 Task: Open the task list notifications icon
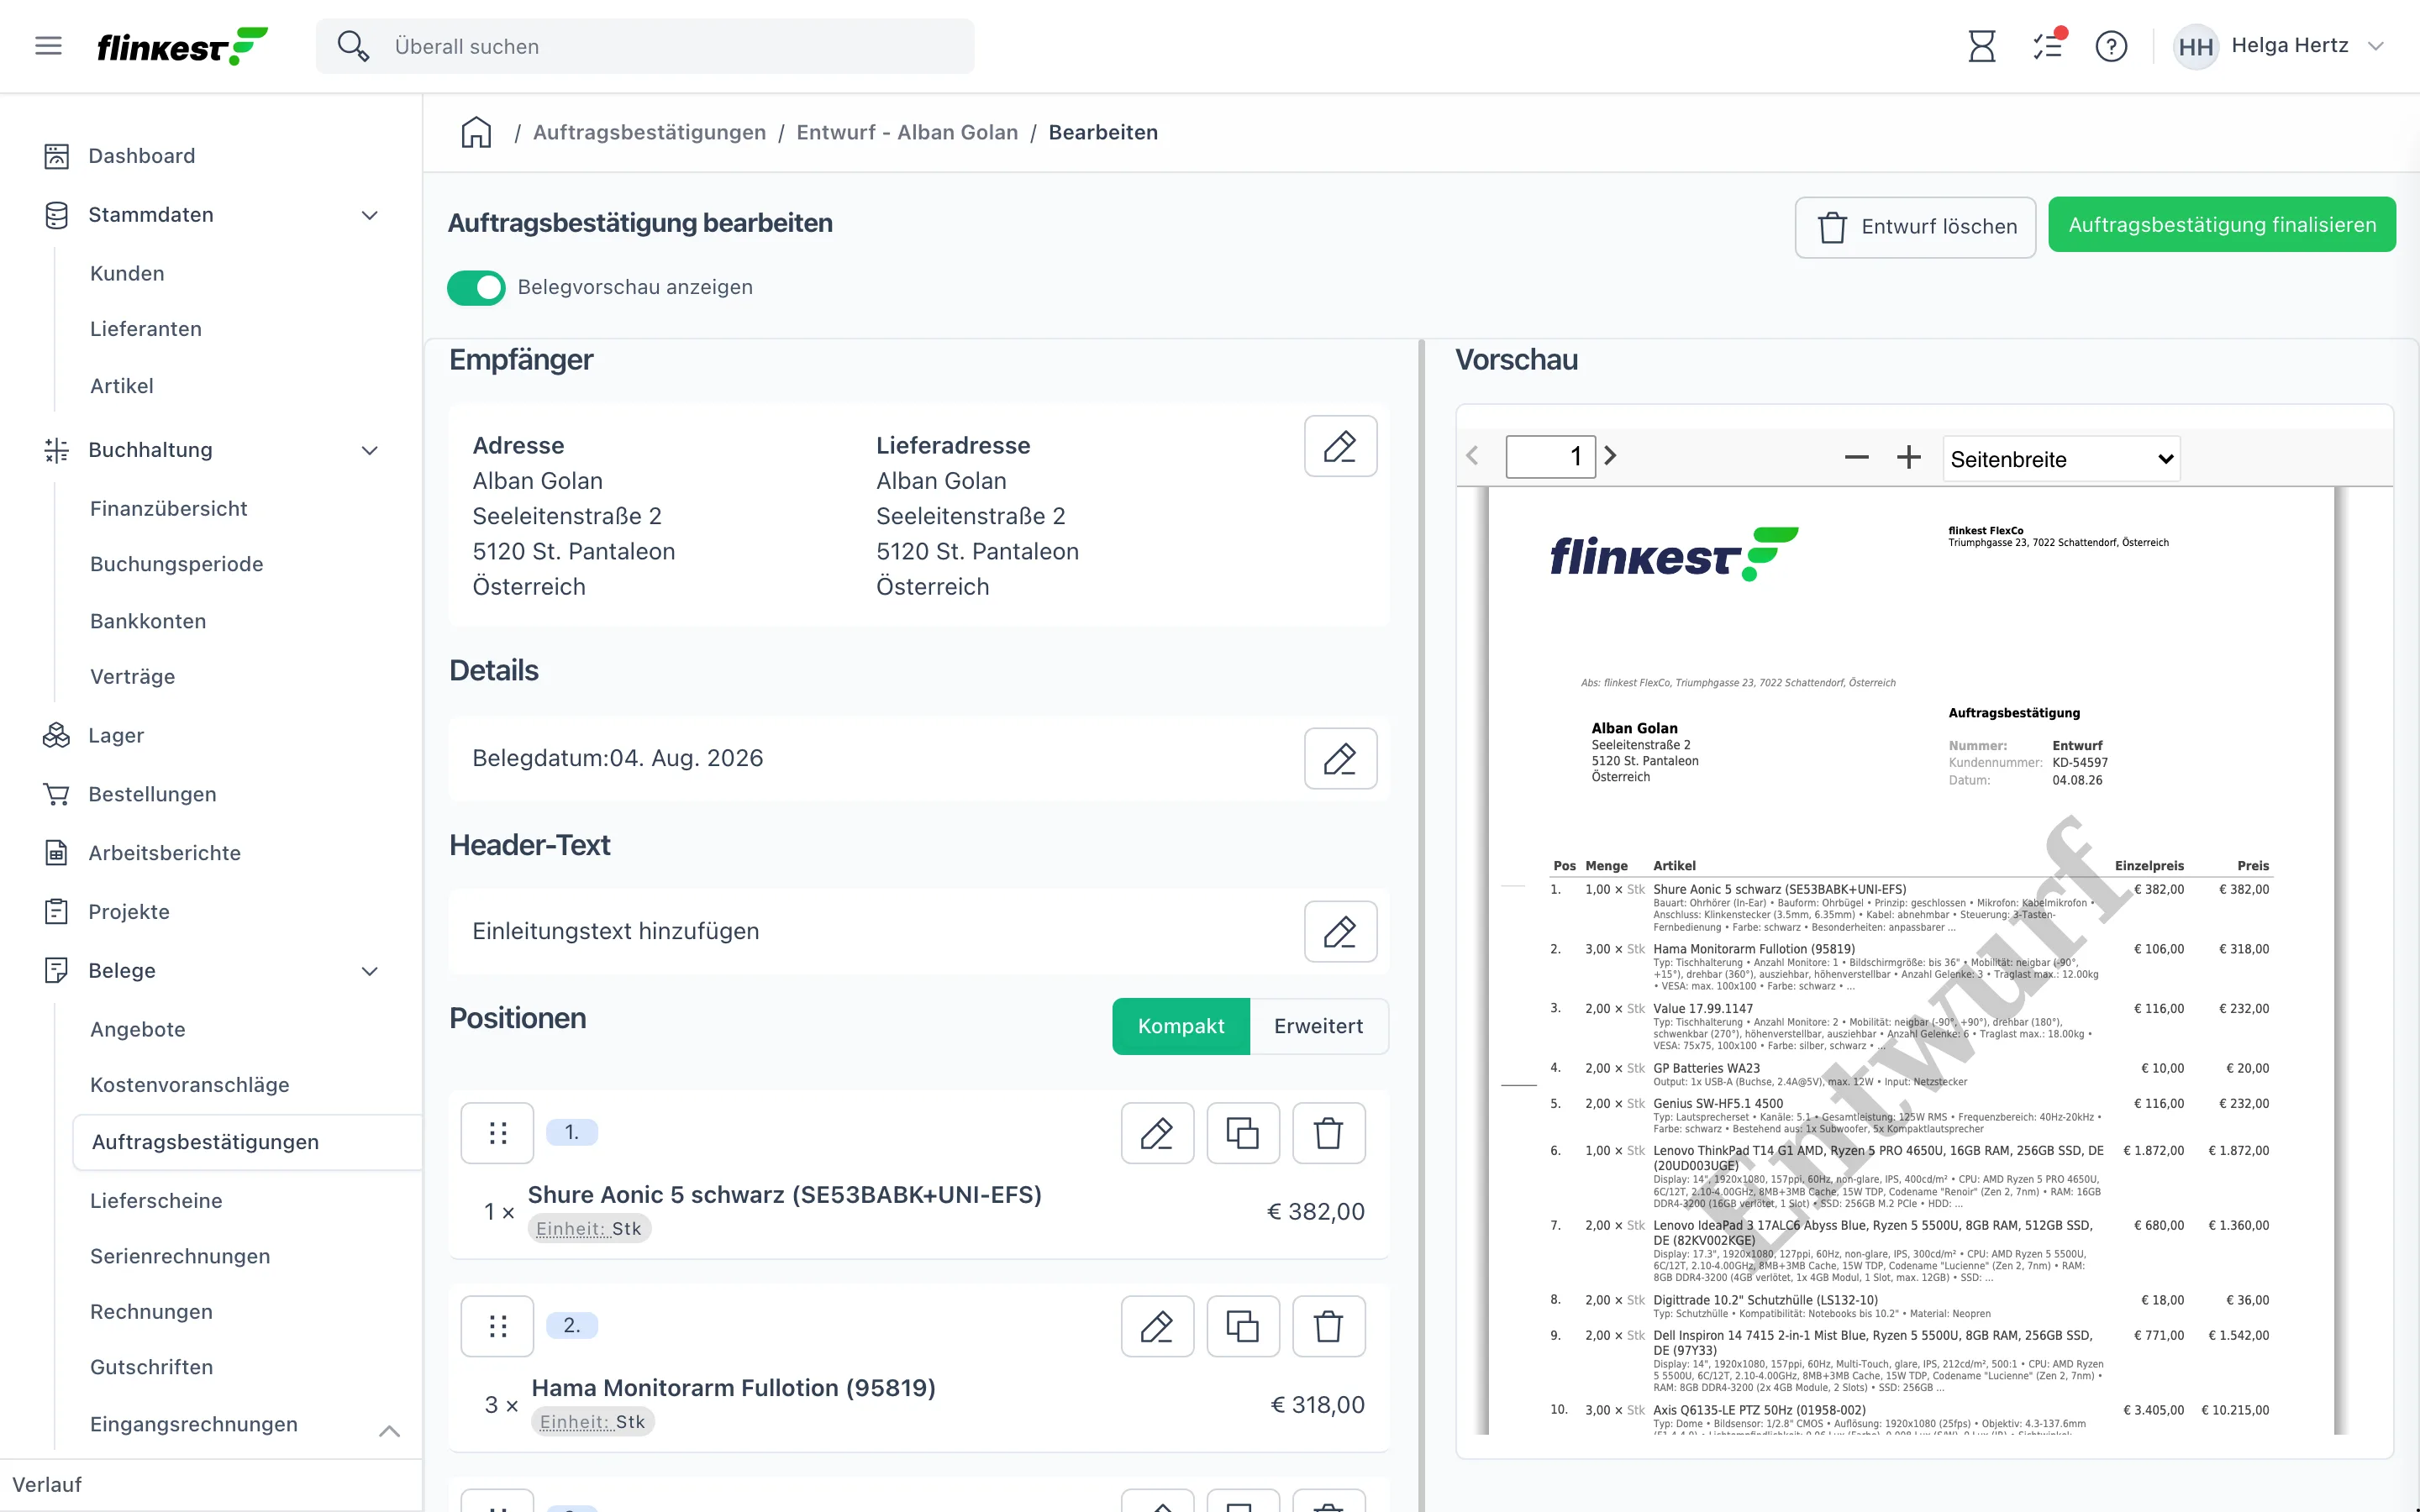click(2048, 46)
